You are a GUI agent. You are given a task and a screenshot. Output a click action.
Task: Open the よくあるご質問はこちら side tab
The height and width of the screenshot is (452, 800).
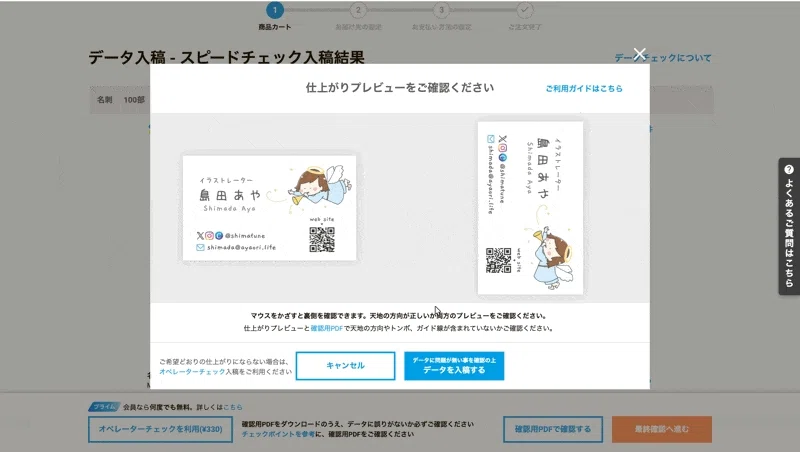pyautogui.click(x=789, y=227)
